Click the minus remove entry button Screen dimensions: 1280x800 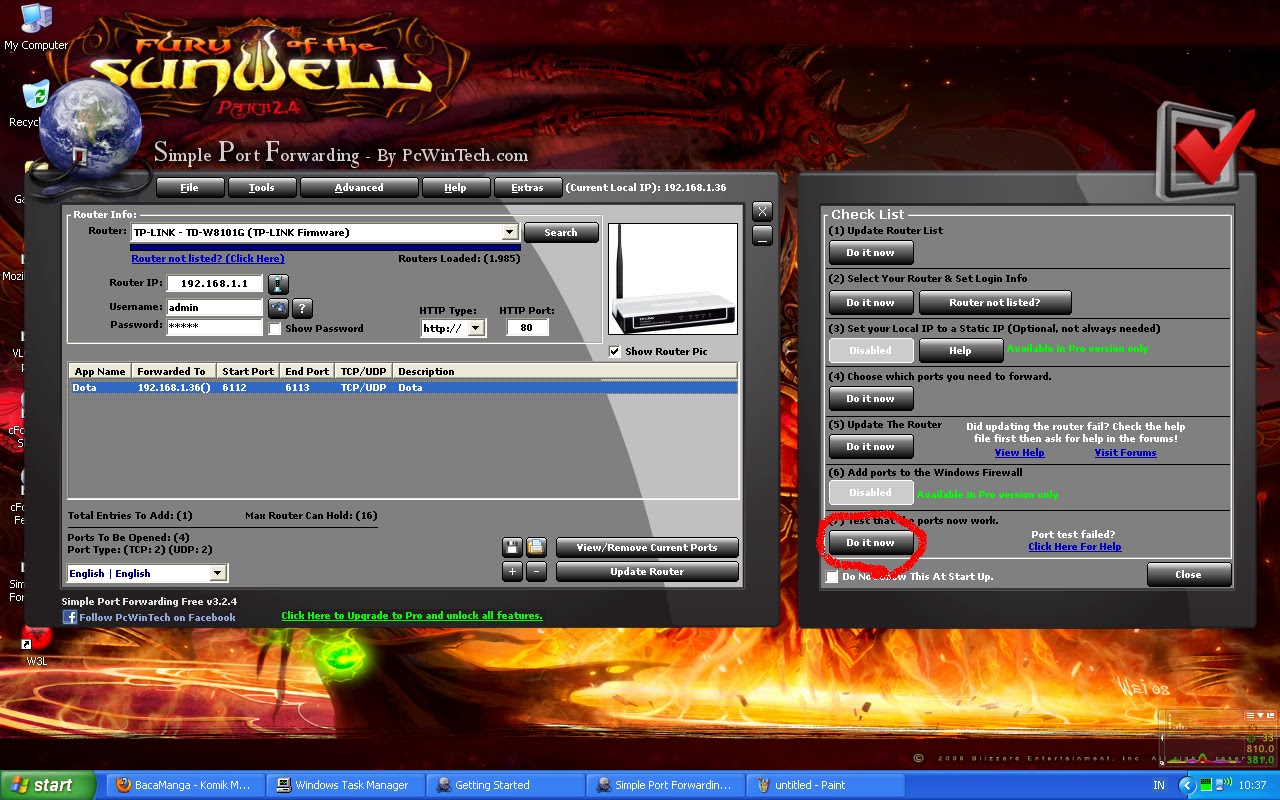(x=536, y=571)
